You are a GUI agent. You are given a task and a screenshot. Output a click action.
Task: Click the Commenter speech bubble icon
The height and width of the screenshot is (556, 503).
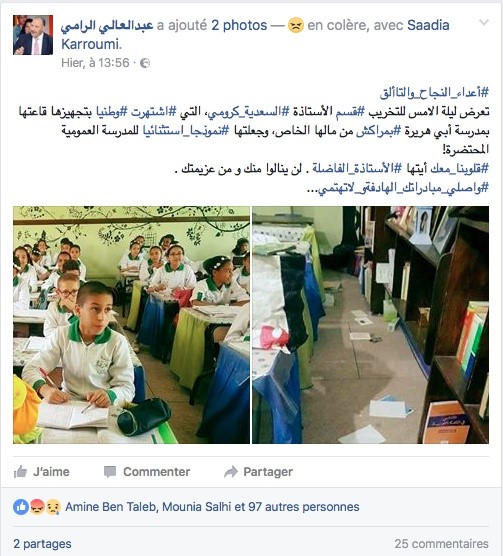pos(110,472)
